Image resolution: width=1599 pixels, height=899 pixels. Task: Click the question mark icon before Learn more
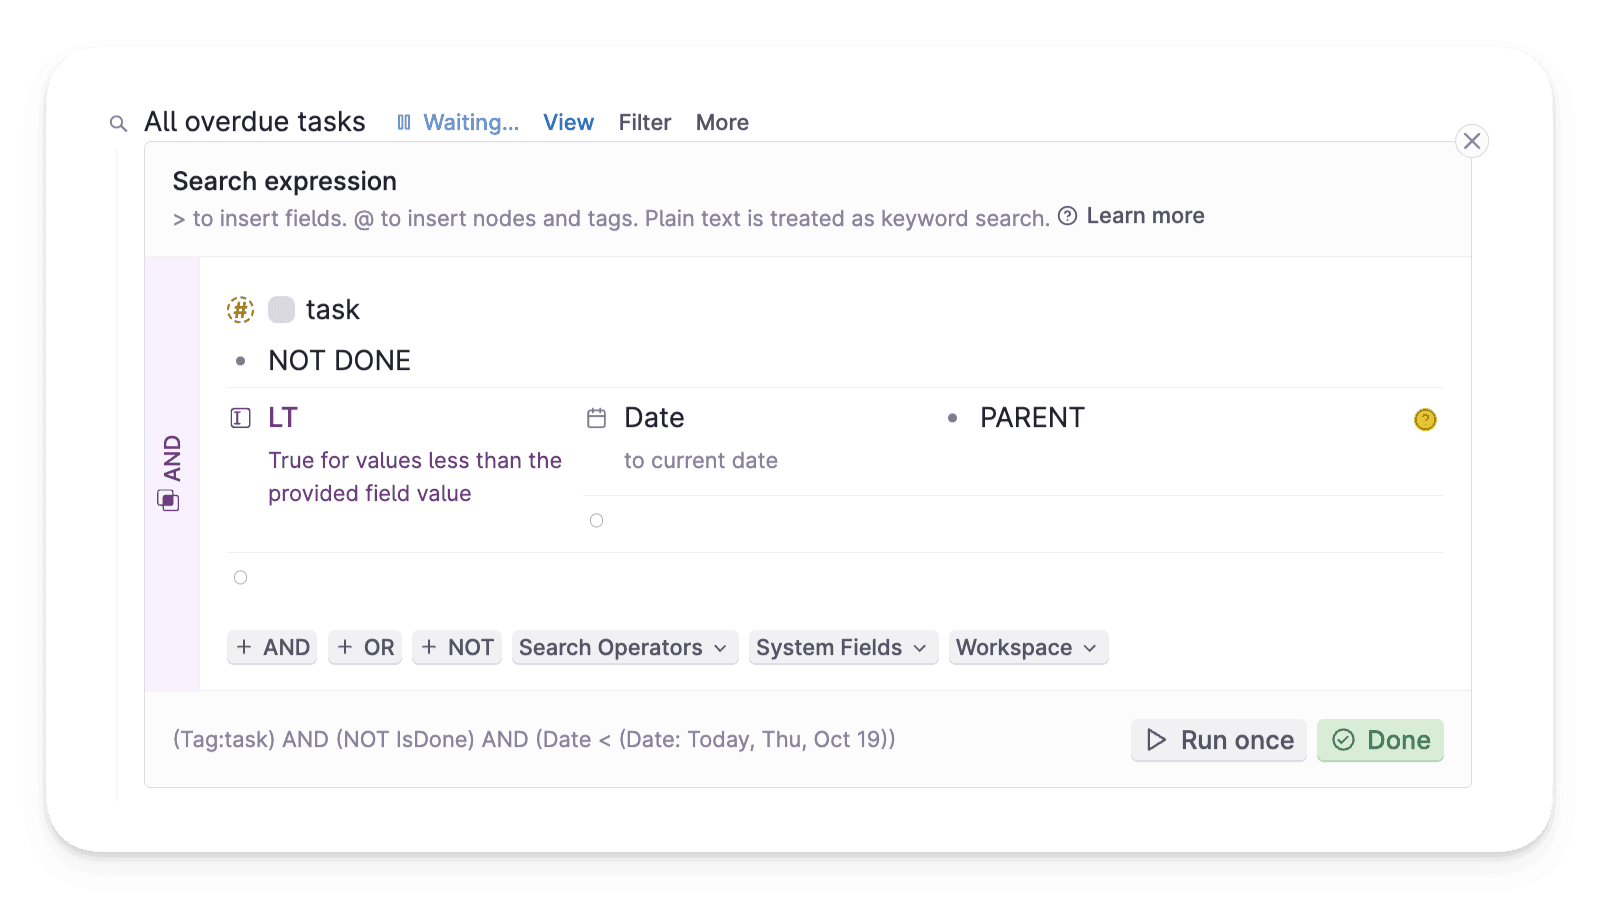click(1067, 216)
